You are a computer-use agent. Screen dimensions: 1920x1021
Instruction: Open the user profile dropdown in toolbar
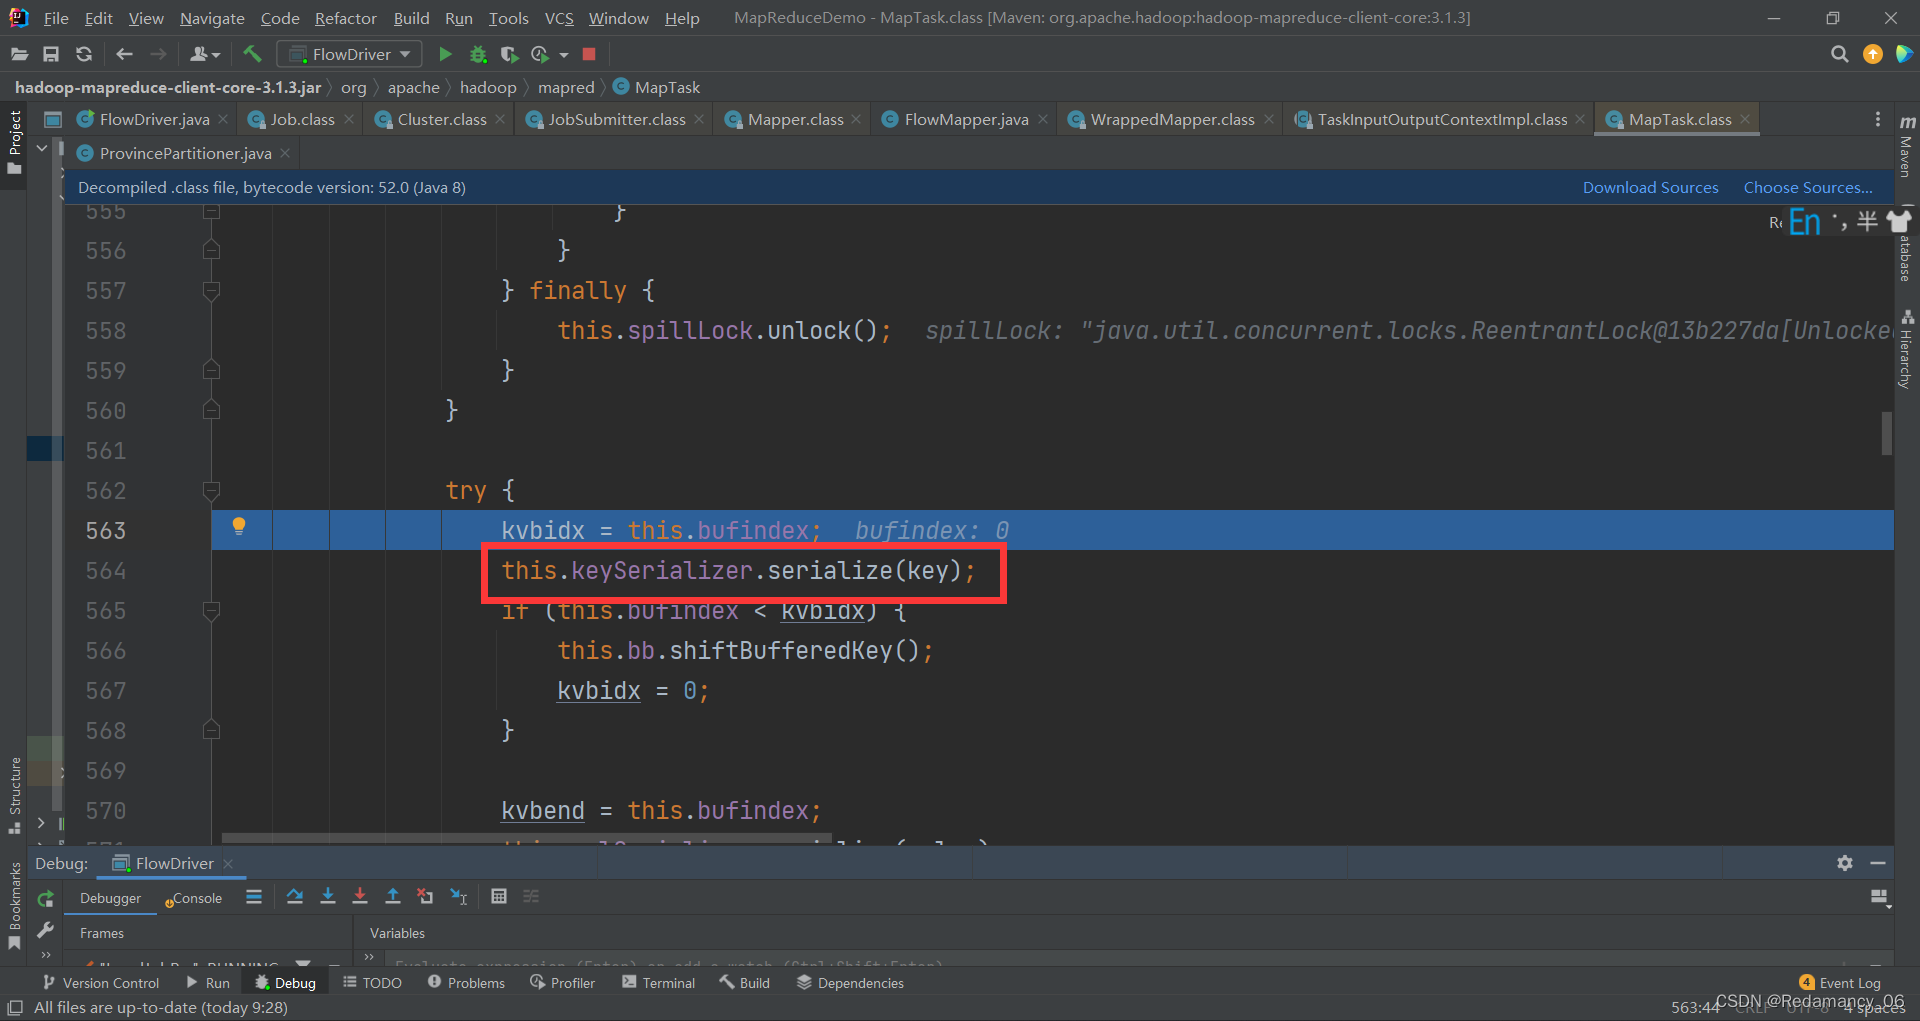click(x=204, y=54)
